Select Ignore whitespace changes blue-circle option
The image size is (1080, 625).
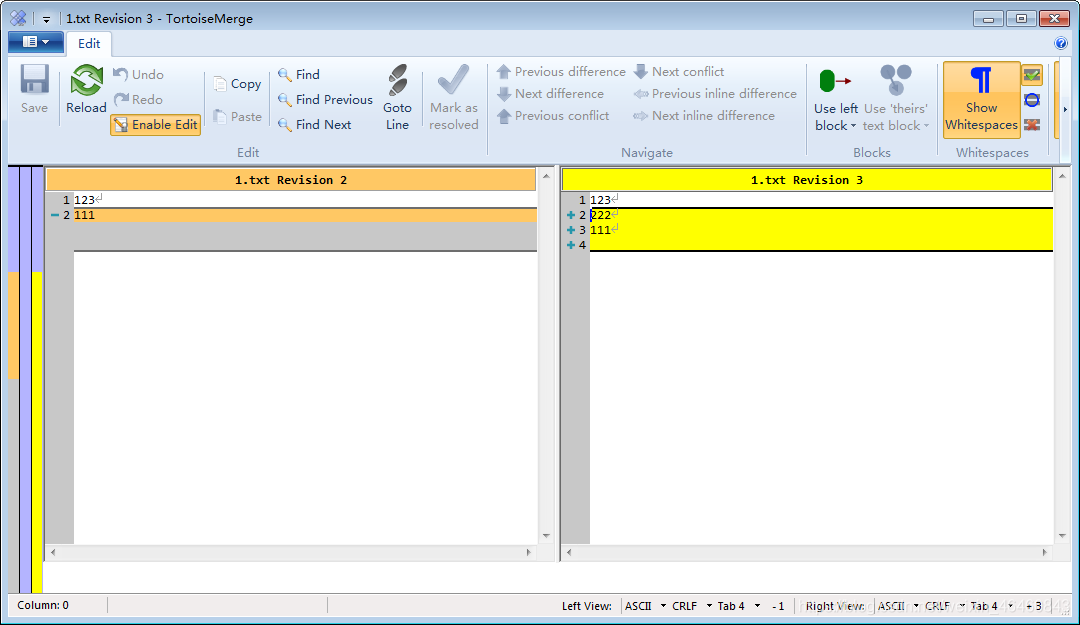click(x=1032, y=100)
